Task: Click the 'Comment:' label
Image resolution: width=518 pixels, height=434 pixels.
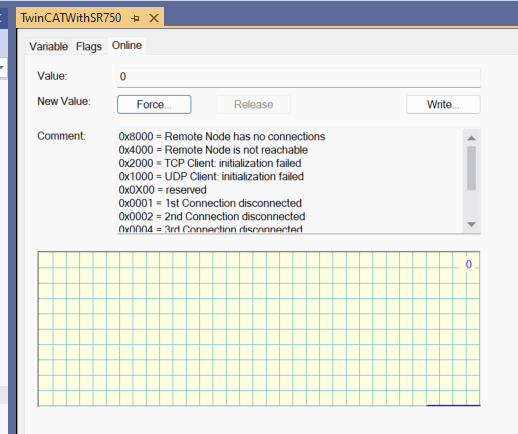Action: tap(61, 136)
